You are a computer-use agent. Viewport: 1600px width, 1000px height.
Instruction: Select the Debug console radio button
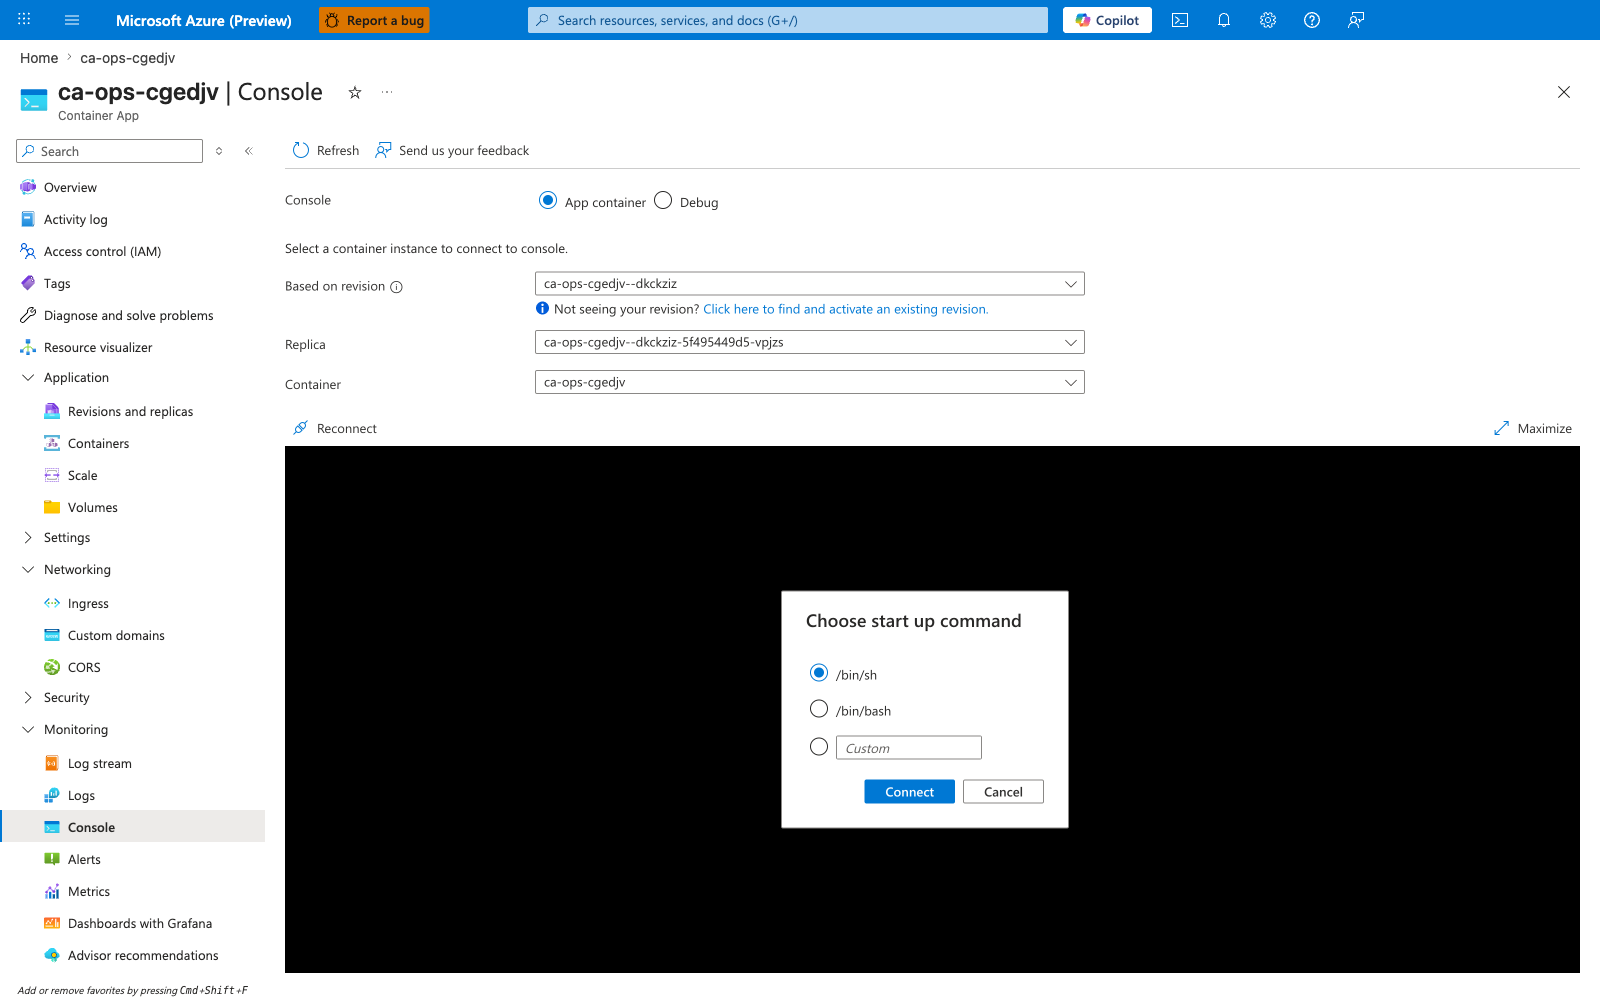point(663,200)
